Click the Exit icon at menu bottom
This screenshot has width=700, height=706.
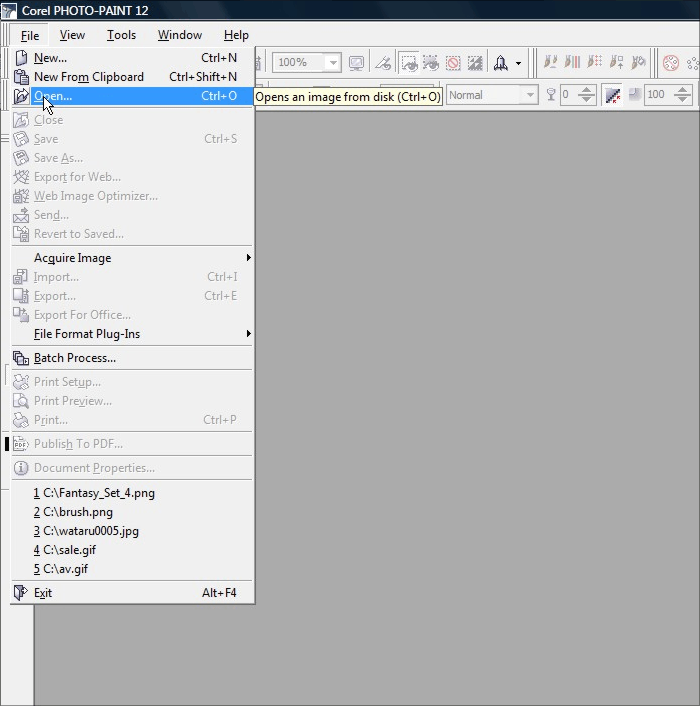pyautogui.click(x=21, y=593)
